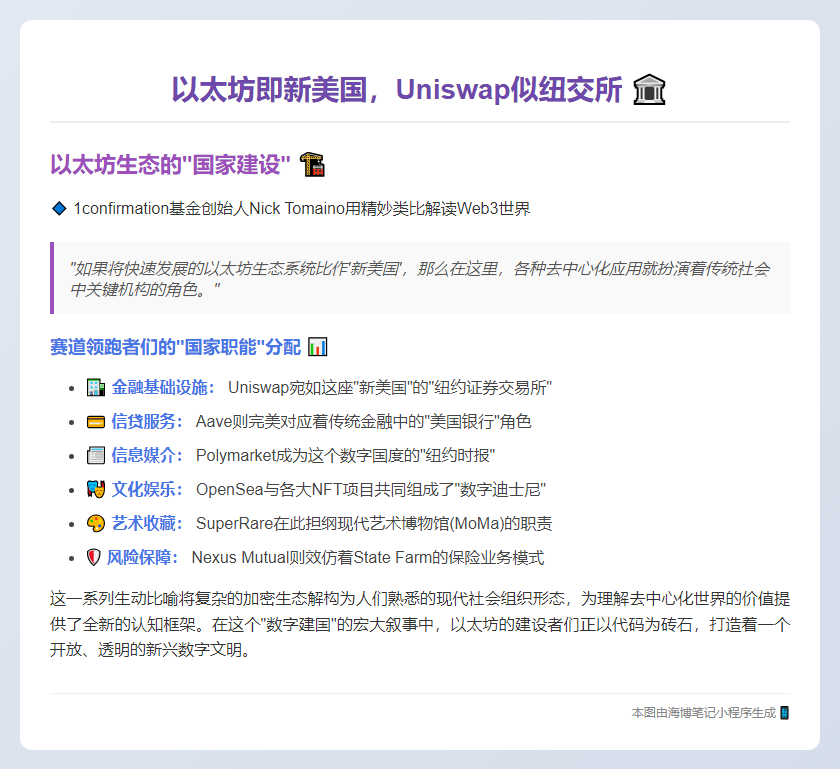The height and width of the screenshot is (769, 840).
Task: Click the italic quote block text
Action: 419,279
